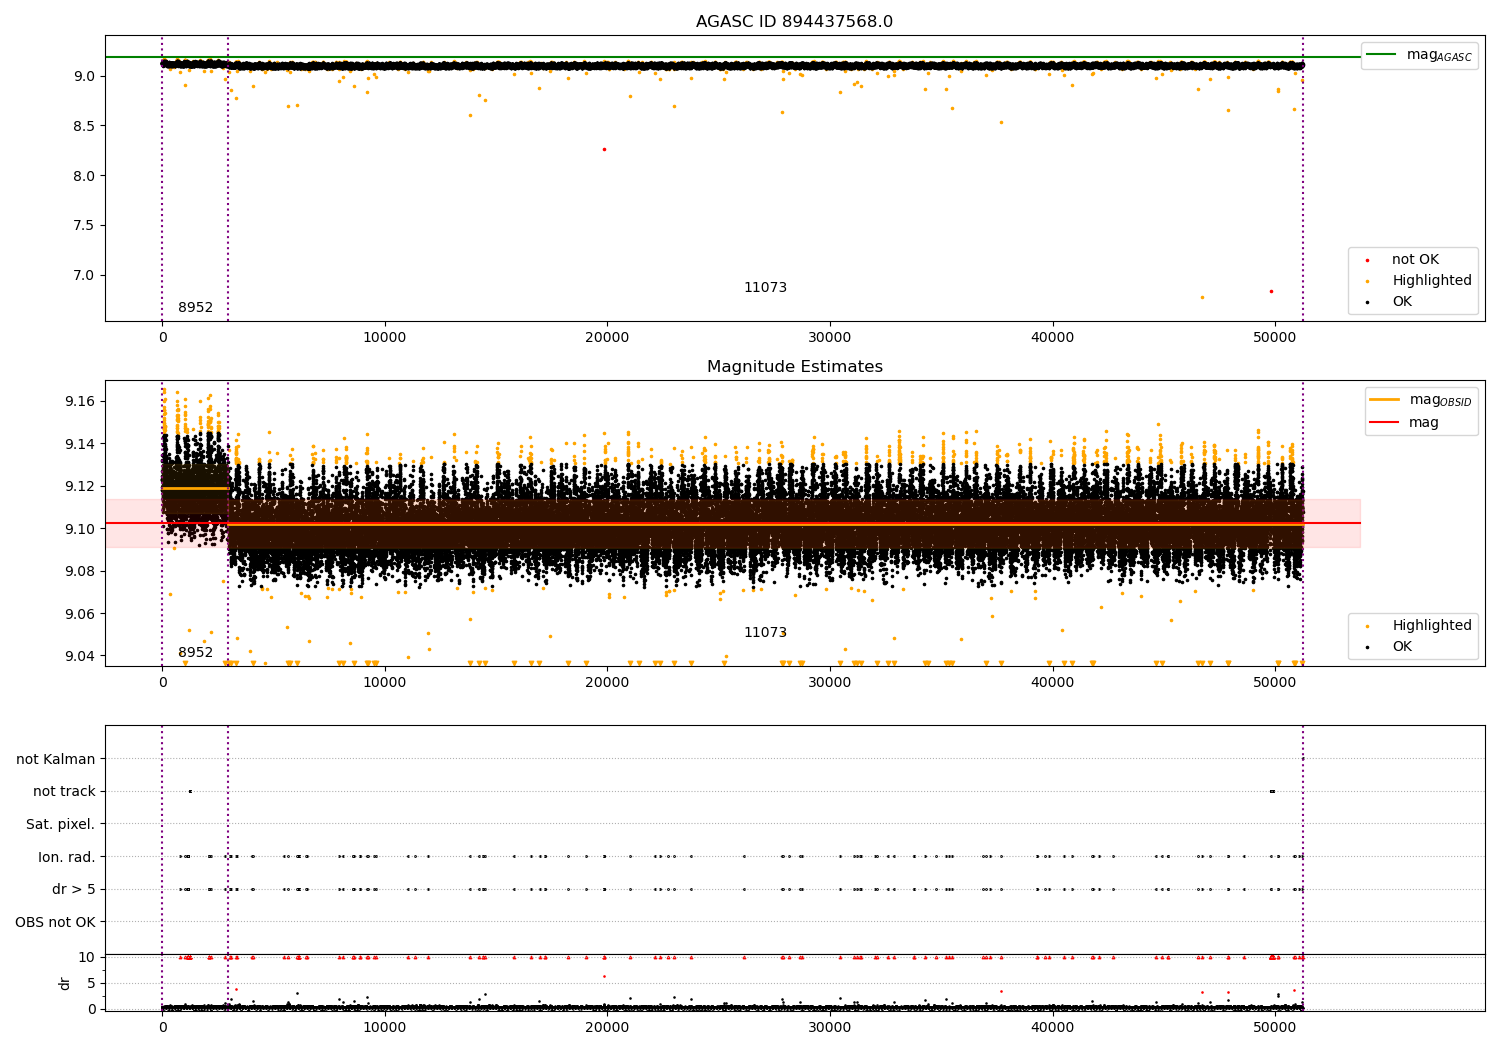The height and width of the screenshot is (1050, 1500).
Task: Click the 'not Kalman' axis label
Action: tap(56, 759)
